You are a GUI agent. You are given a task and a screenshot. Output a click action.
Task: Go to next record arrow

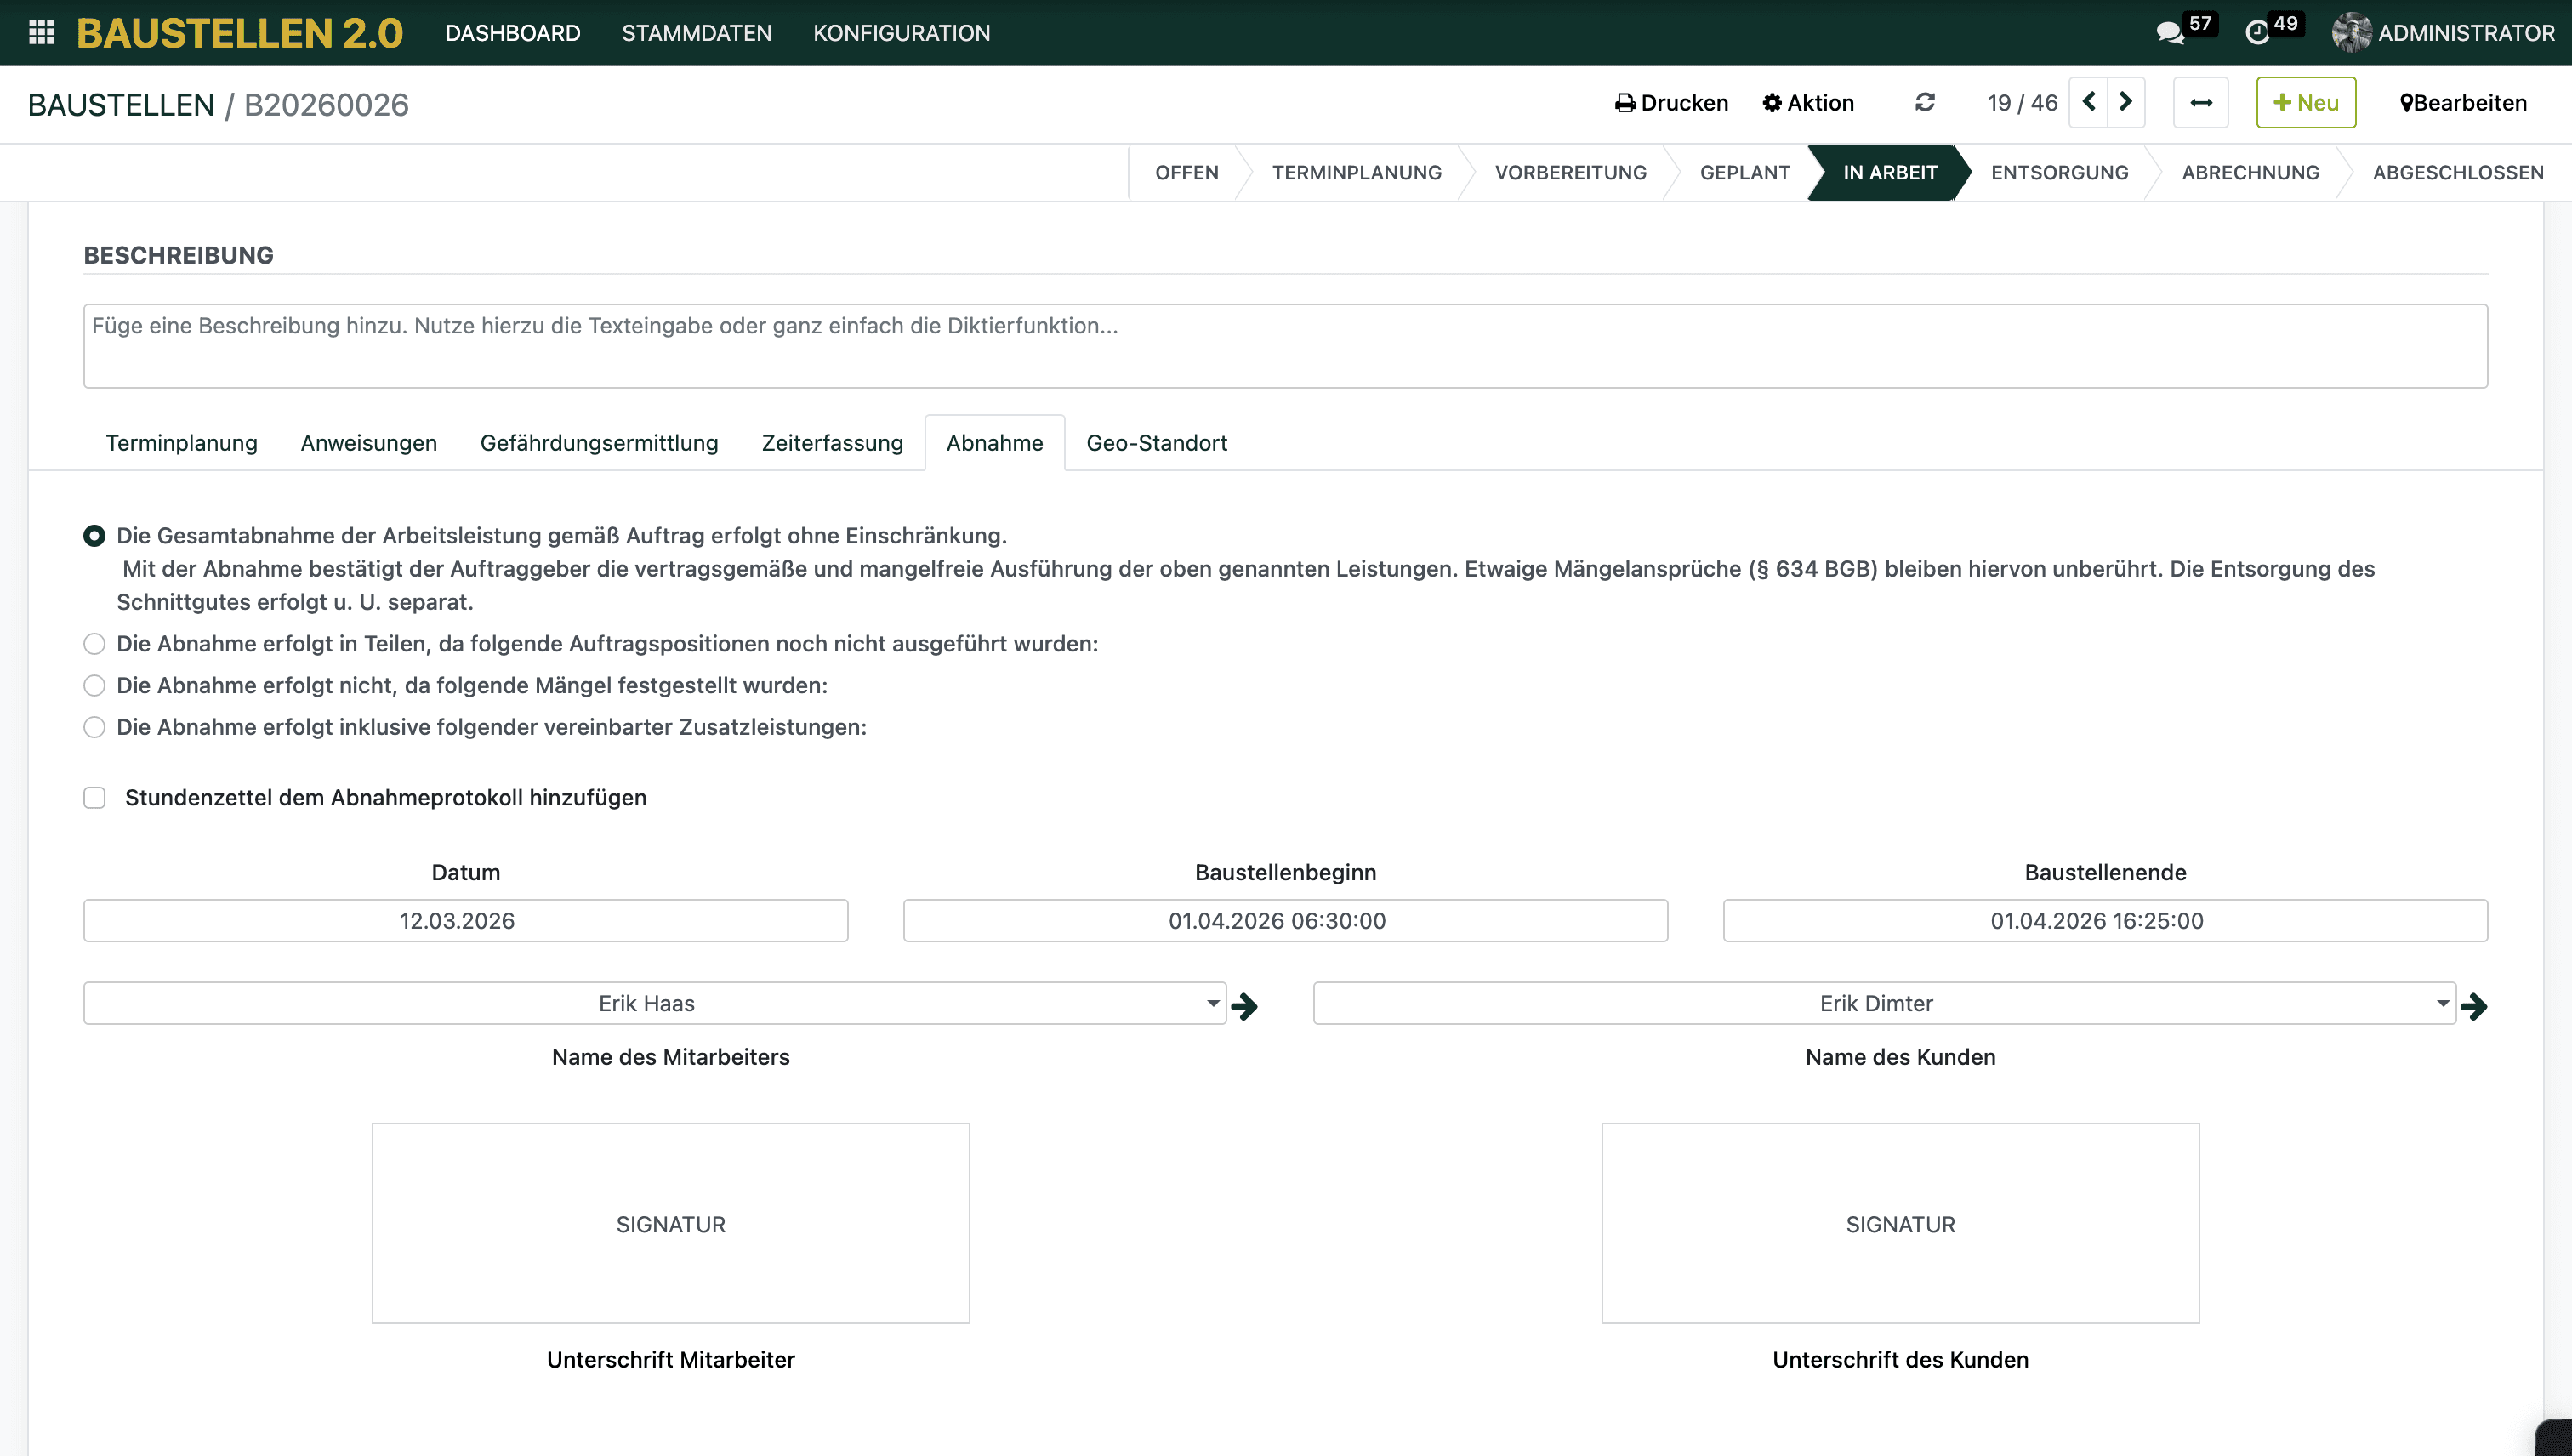point(2126,102)
